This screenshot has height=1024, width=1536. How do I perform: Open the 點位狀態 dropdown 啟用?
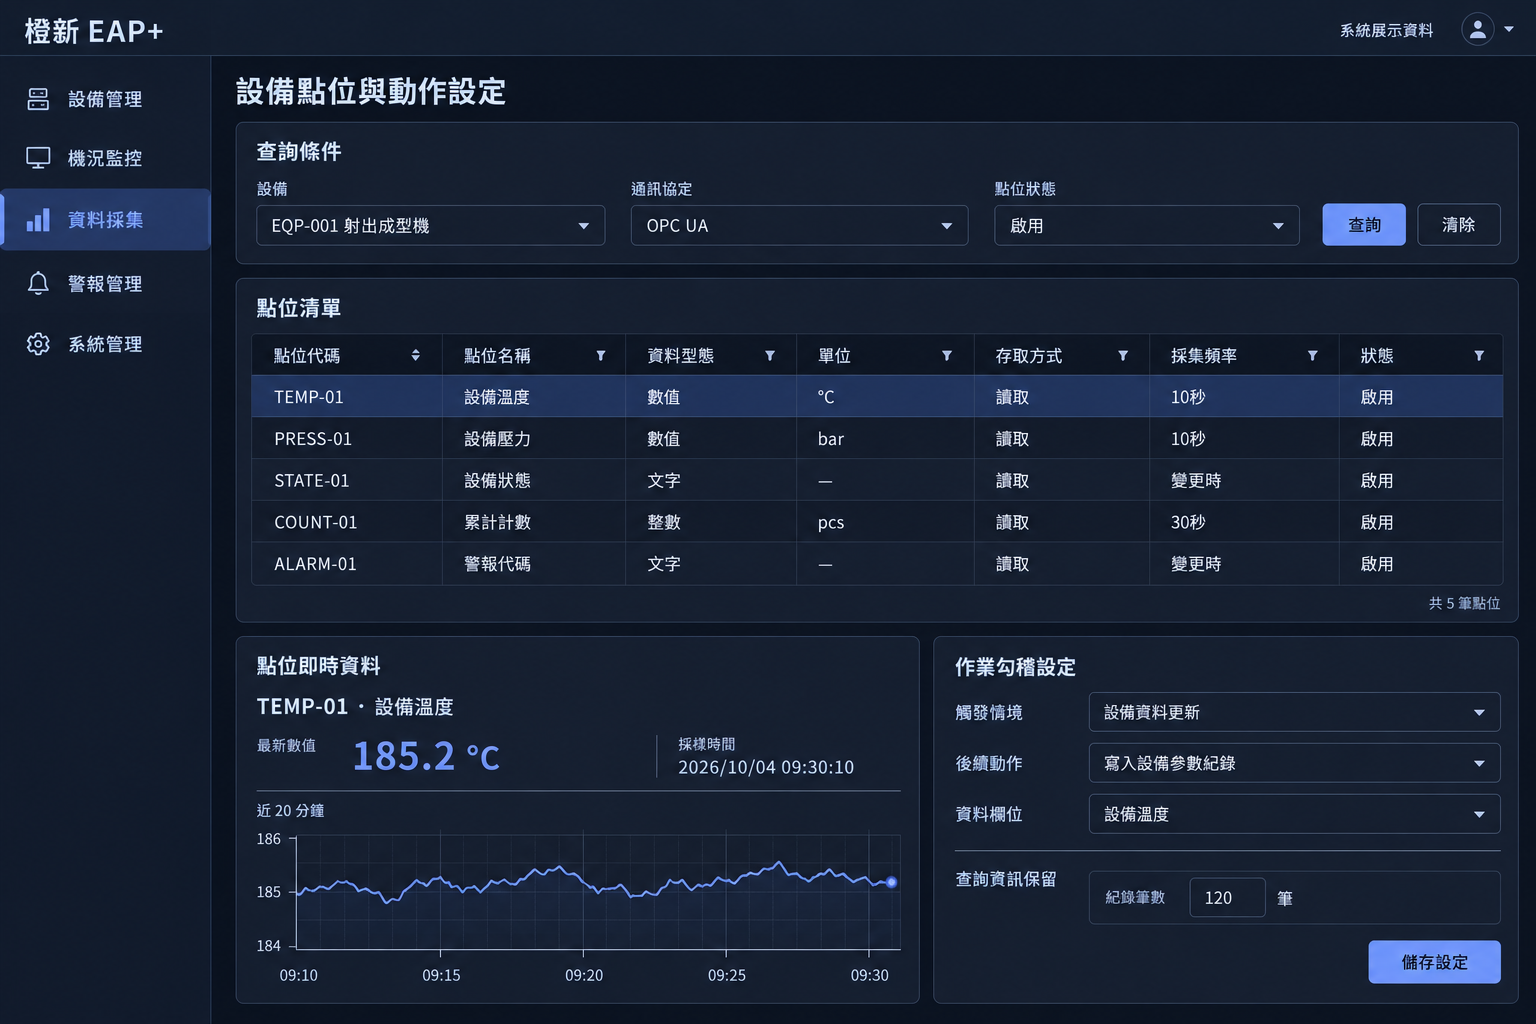click(x=1147, y=225)
